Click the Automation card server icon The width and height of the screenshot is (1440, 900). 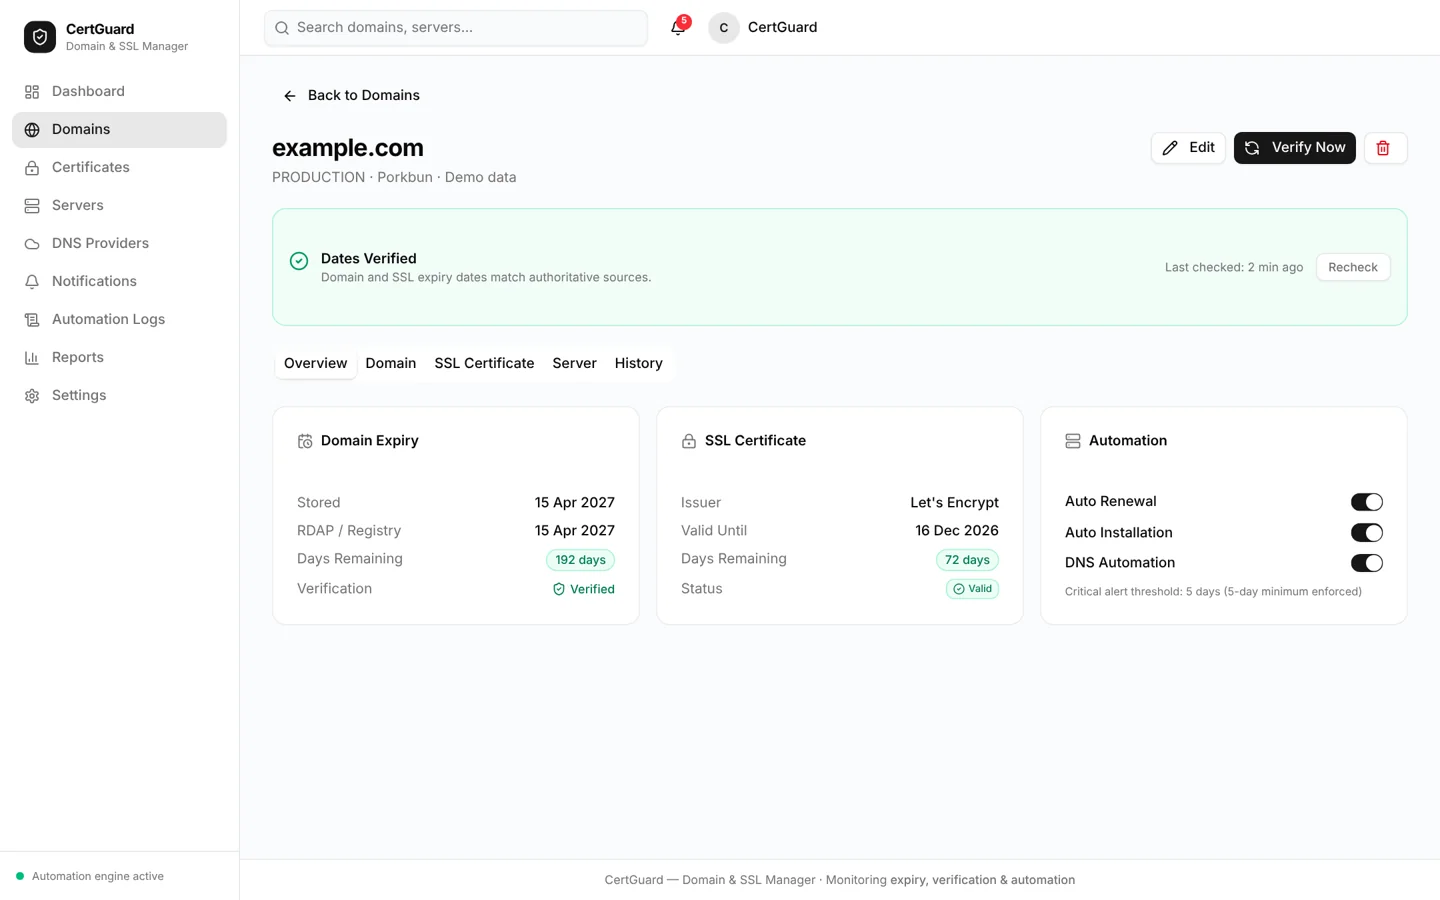click(x=1073, y=441)
